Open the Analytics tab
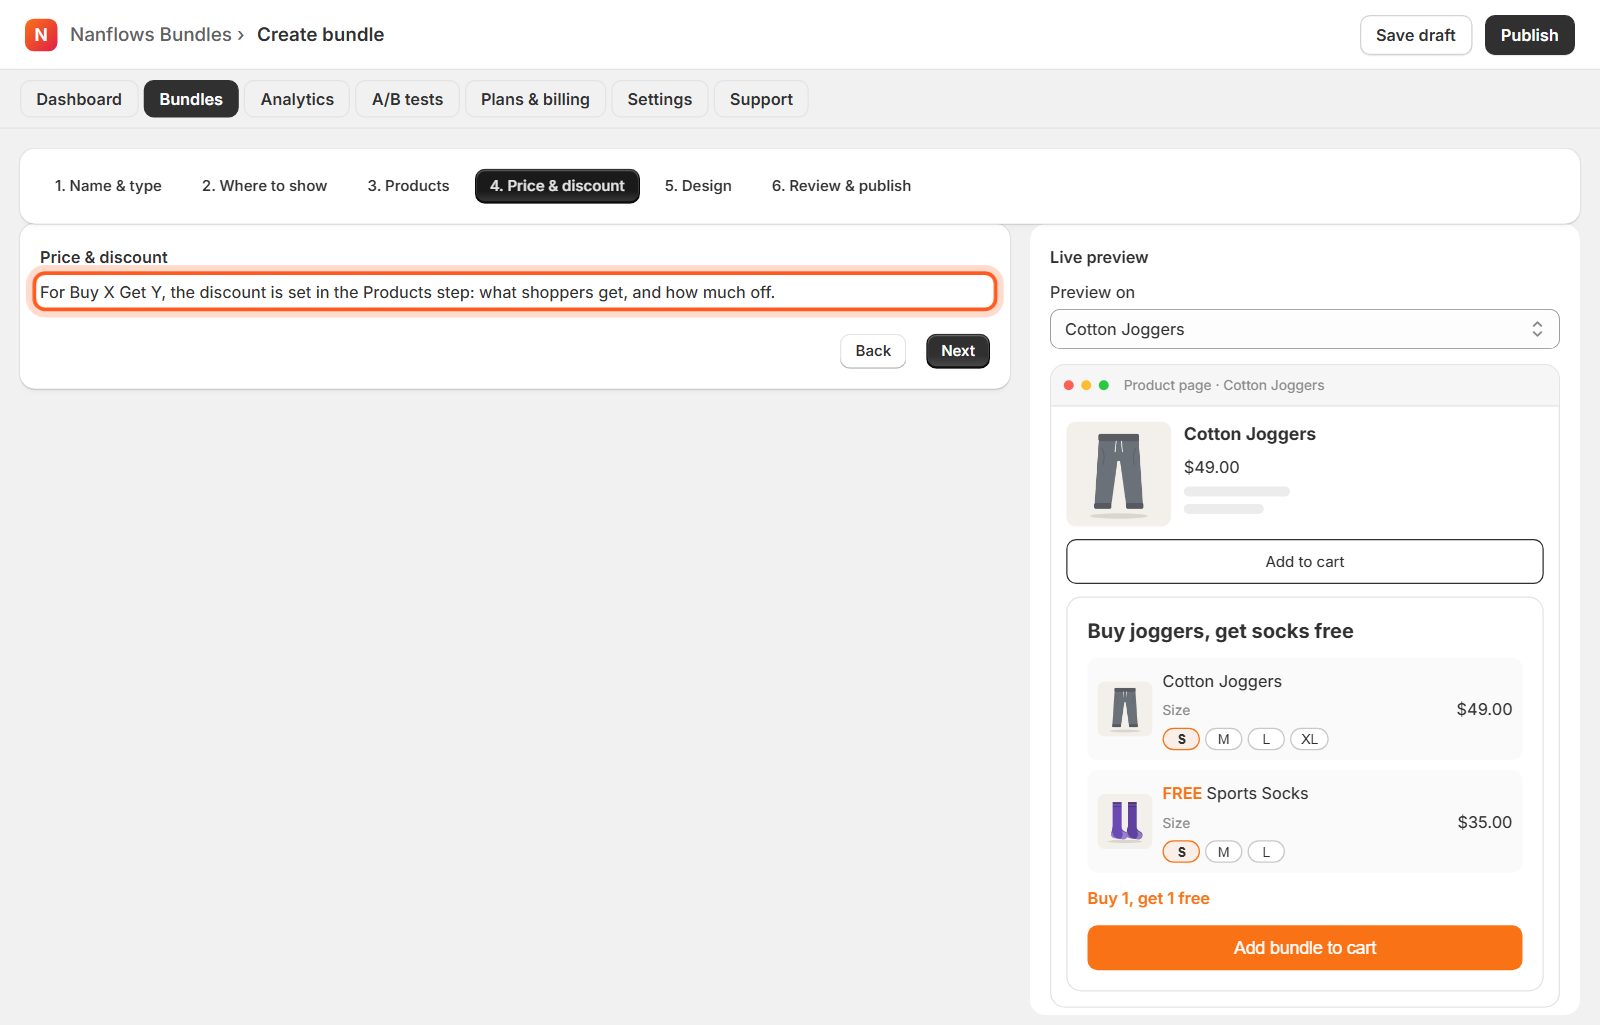1600x1025 pixels. (297, 99)
